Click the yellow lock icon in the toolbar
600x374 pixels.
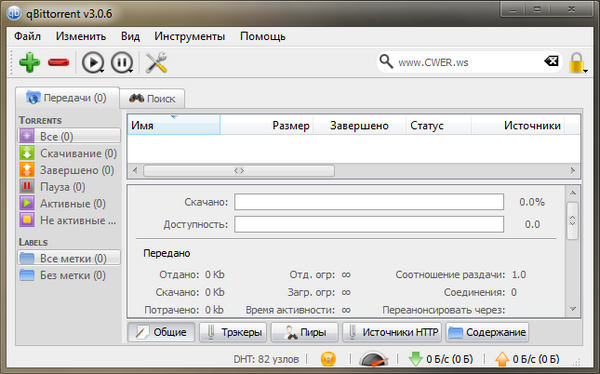[577, 63]
